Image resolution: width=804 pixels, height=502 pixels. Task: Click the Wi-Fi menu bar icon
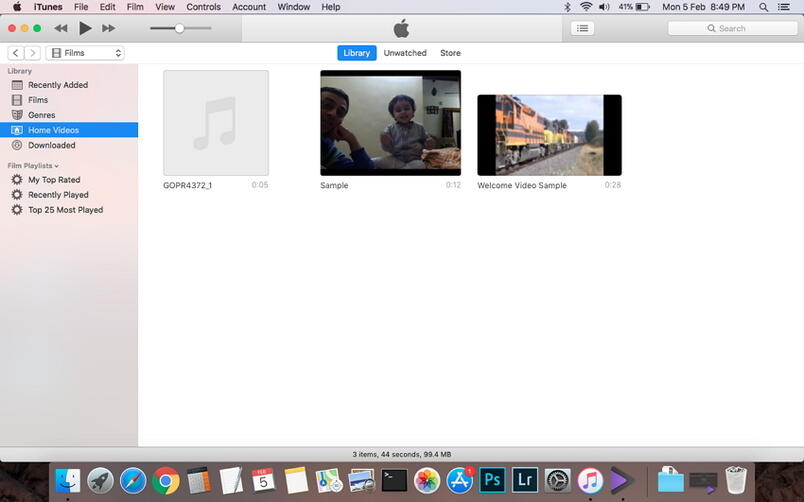tap(586, 7)
